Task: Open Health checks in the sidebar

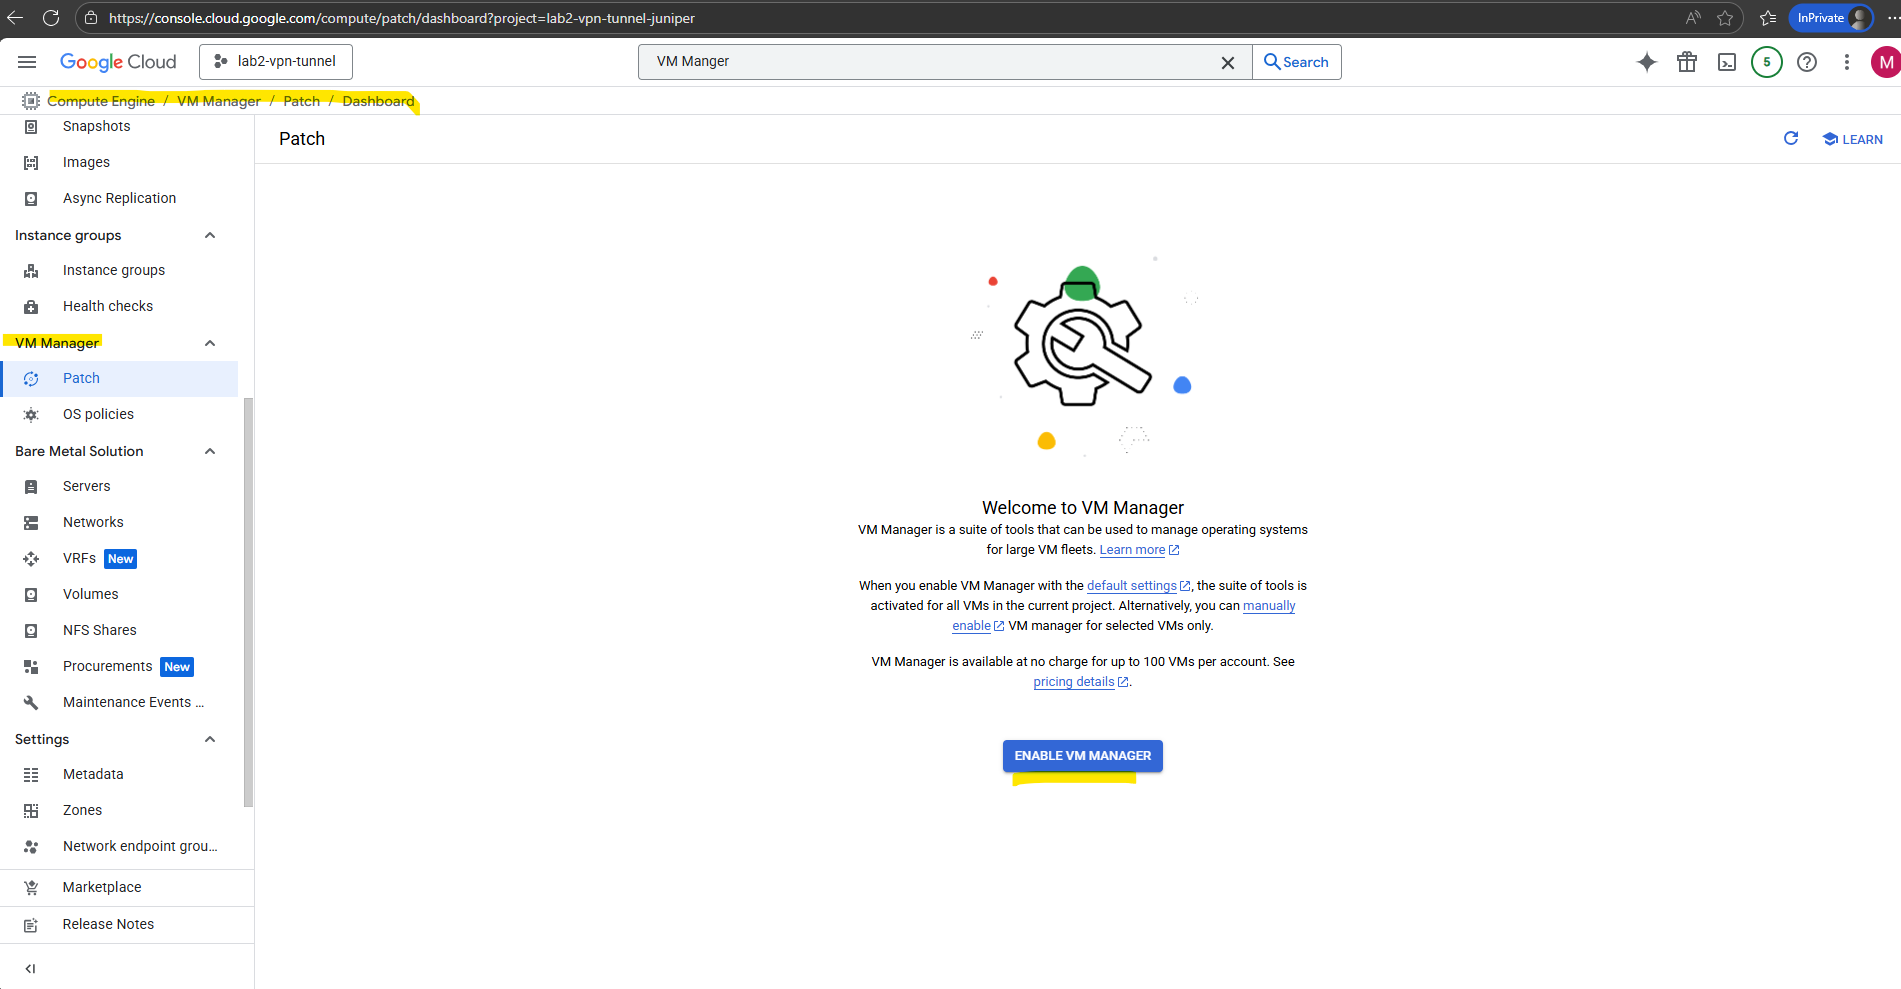Action: 120,306
